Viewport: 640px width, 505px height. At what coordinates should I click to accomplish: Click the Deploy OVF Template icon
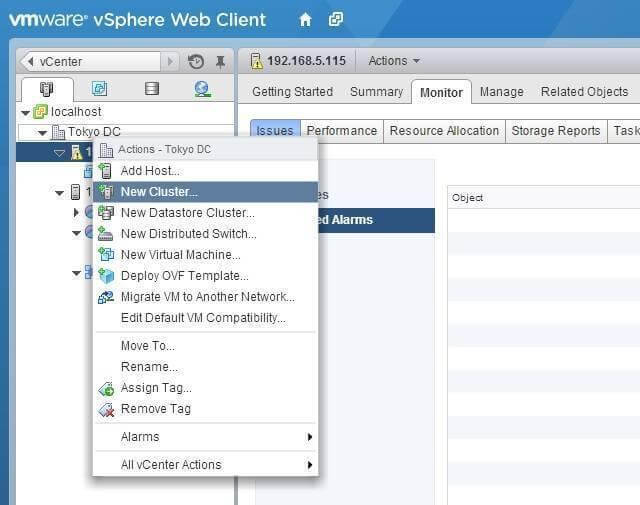[x=106, y=276]
